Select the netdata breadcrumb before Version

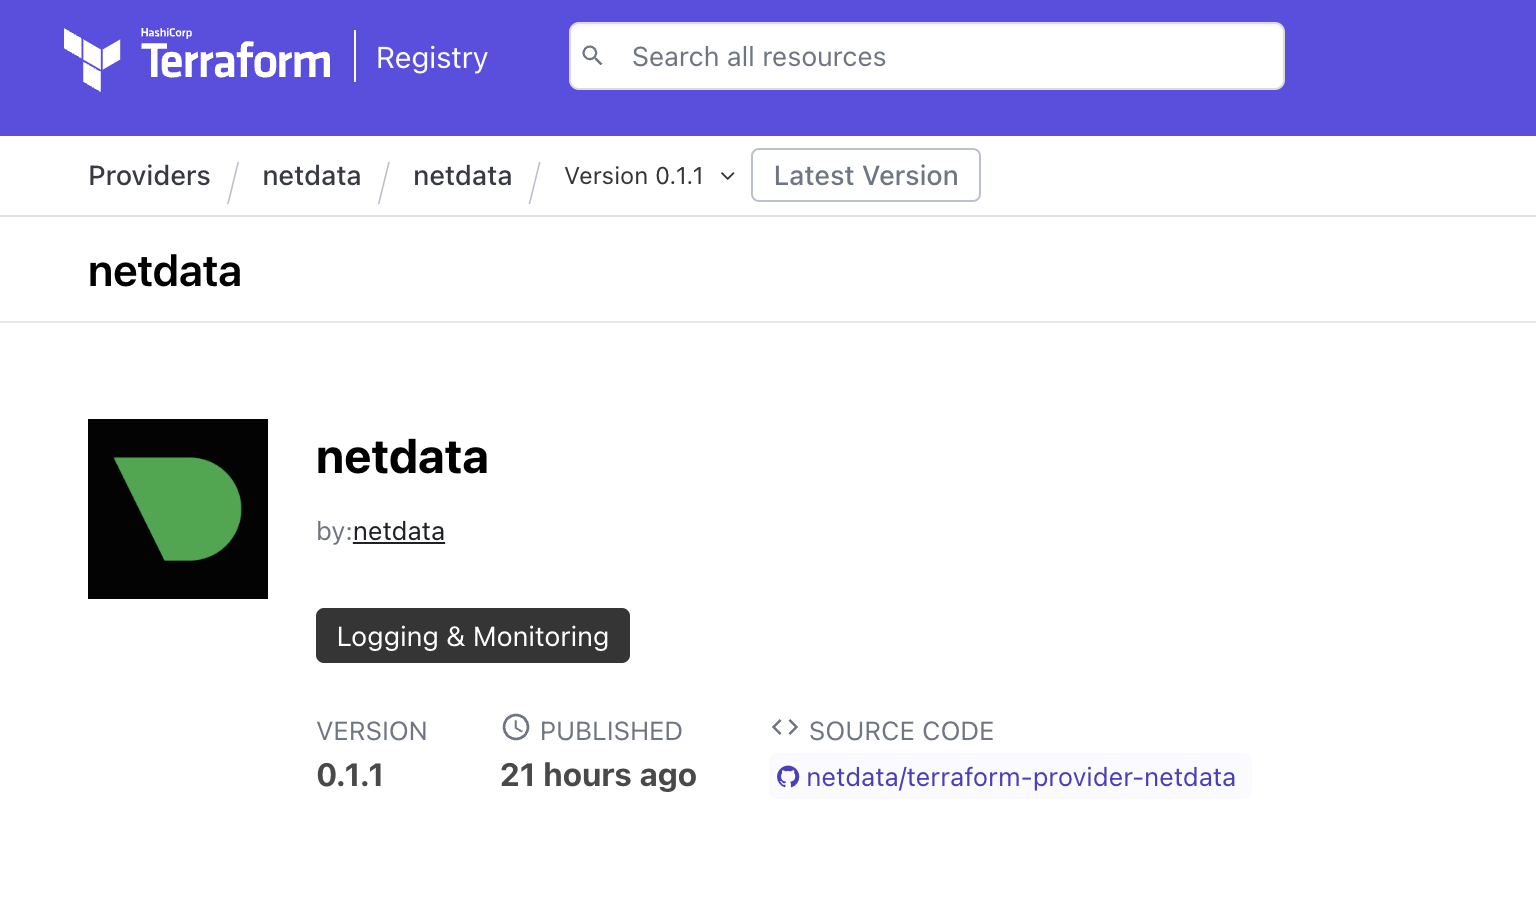tap(462, 176)
